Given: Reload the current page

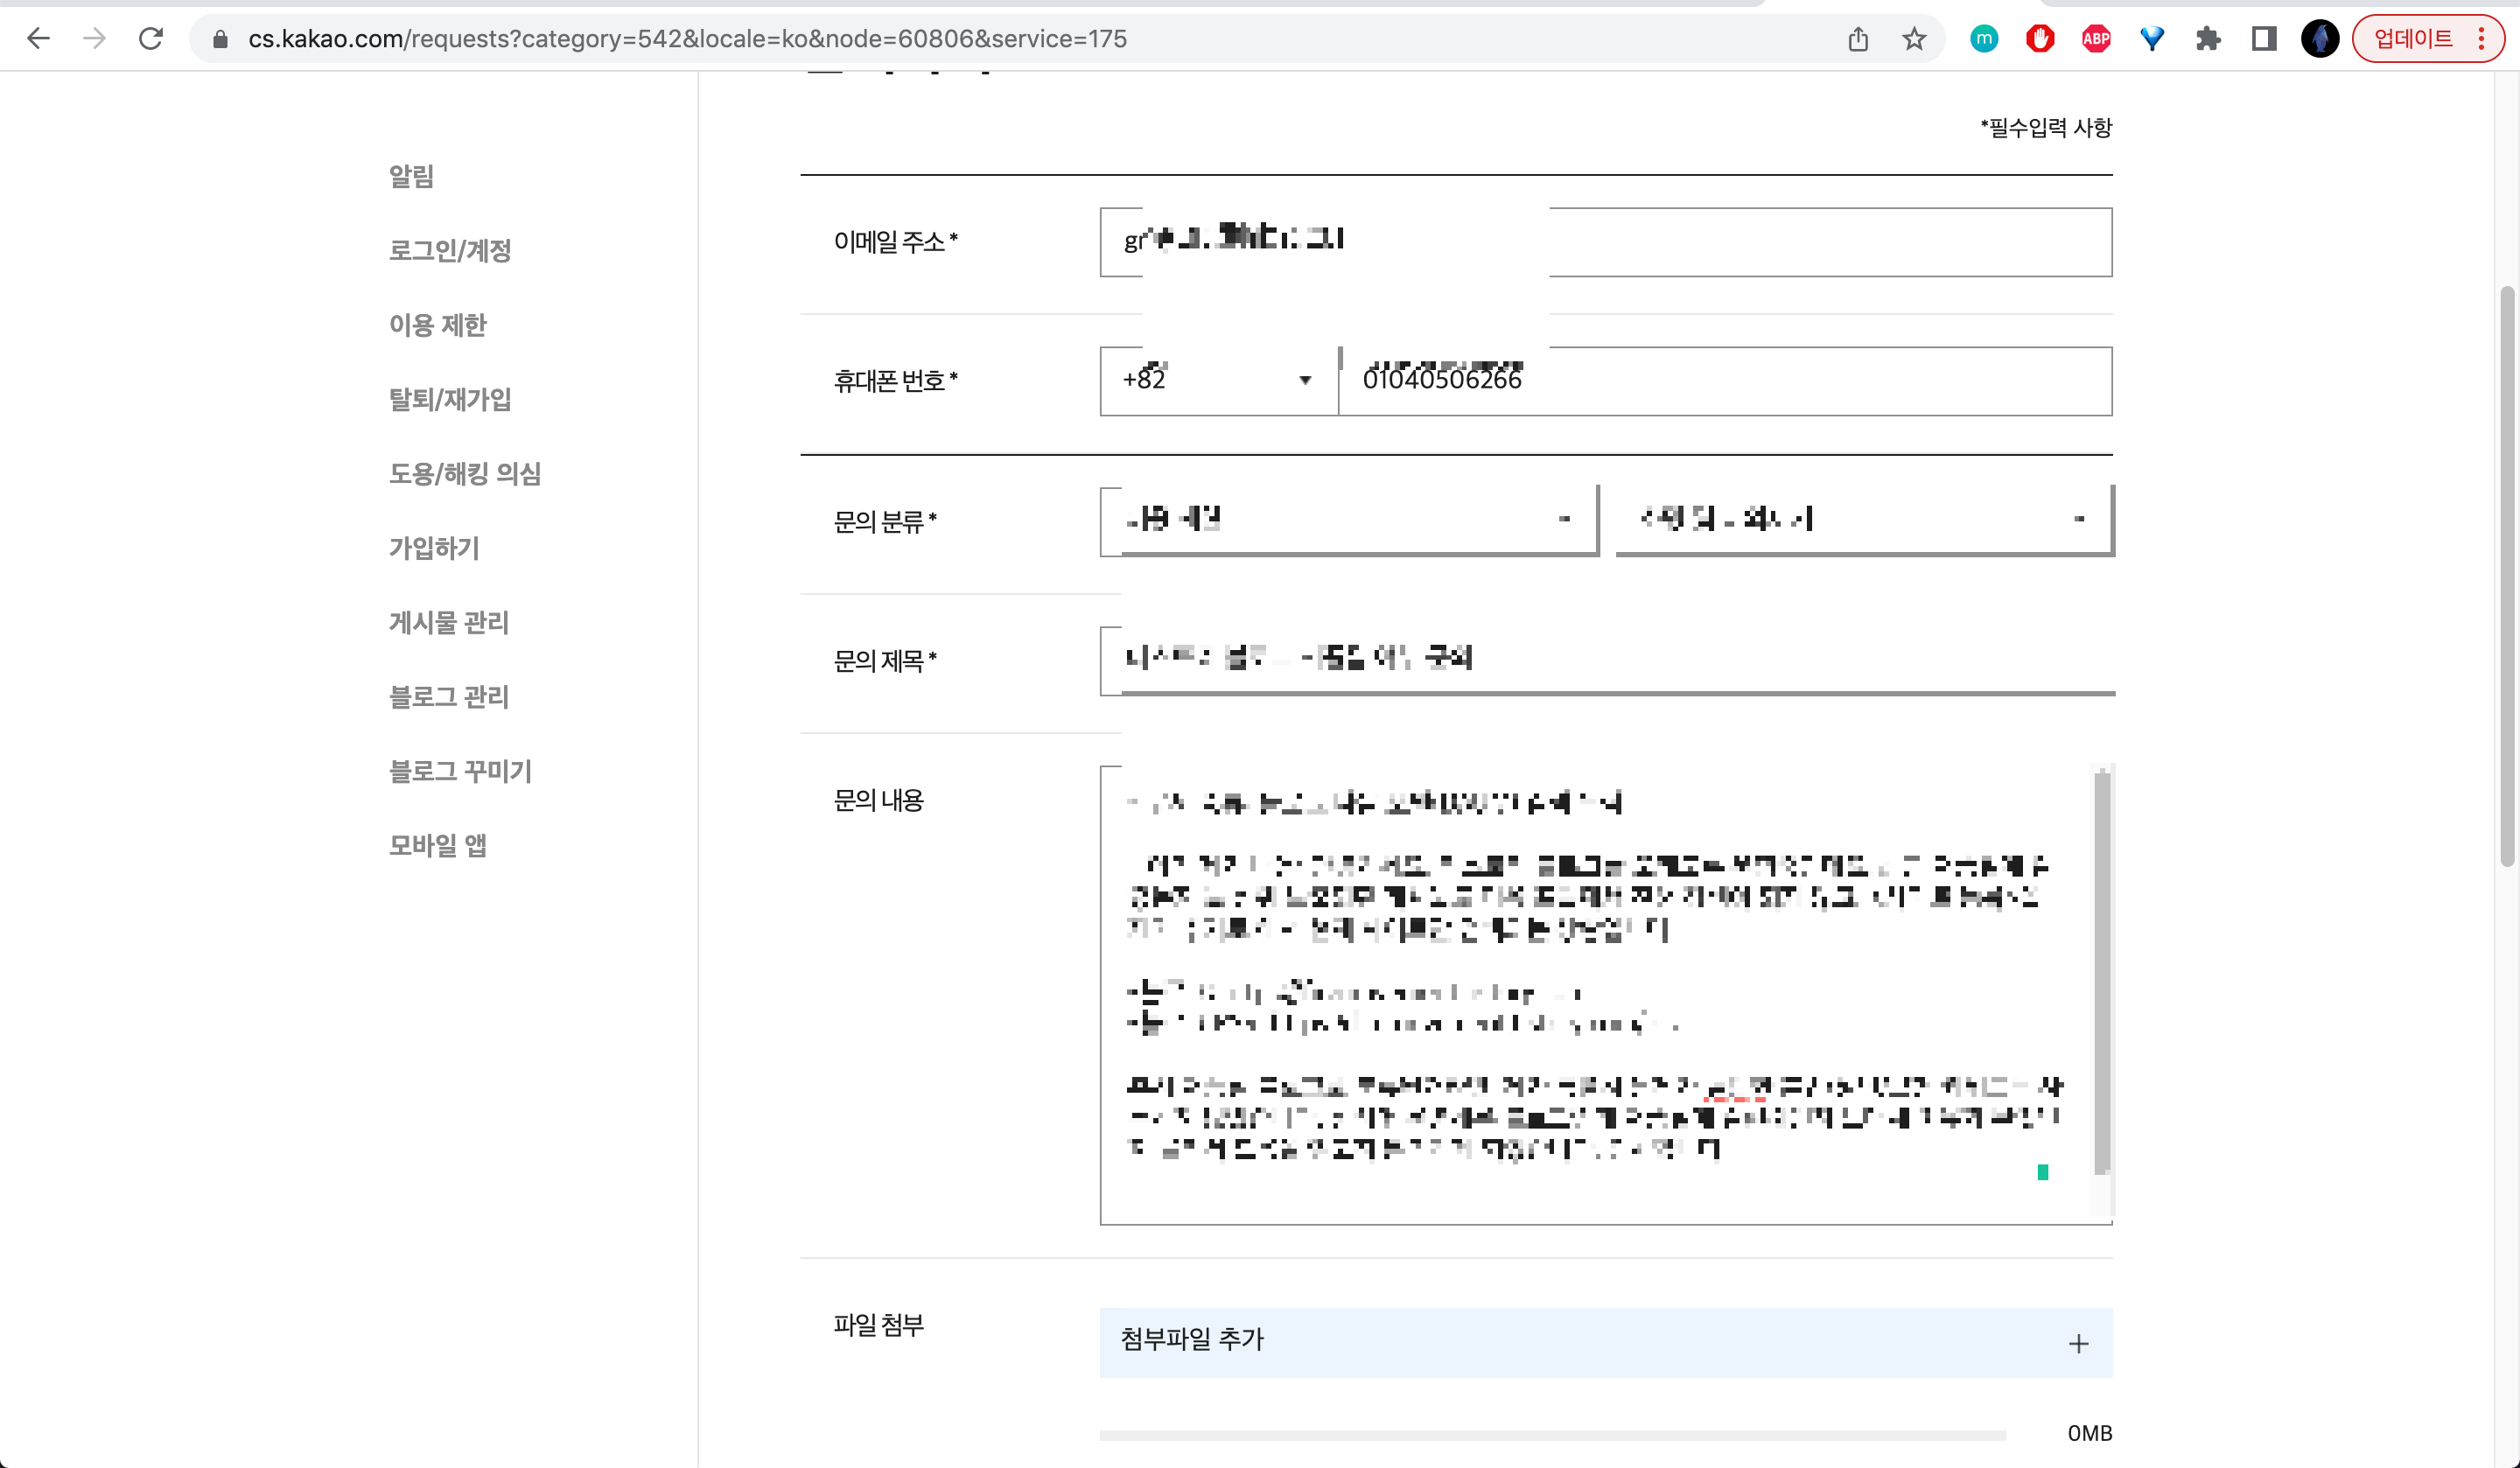Looking at the screenshot, I should point(151,39).
